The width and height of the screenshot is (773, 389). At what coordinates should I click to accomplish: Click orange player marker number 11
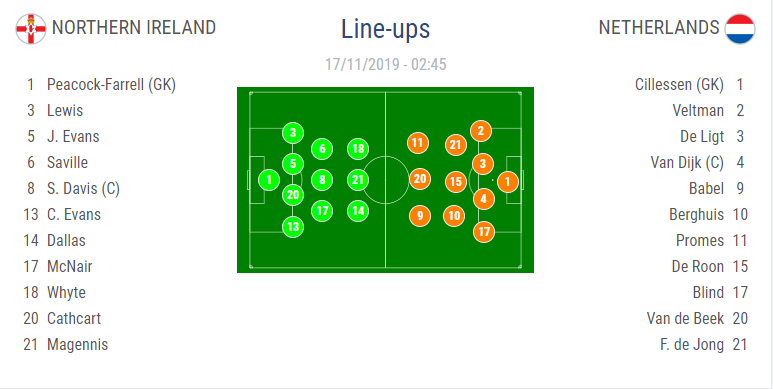[418, 143]
